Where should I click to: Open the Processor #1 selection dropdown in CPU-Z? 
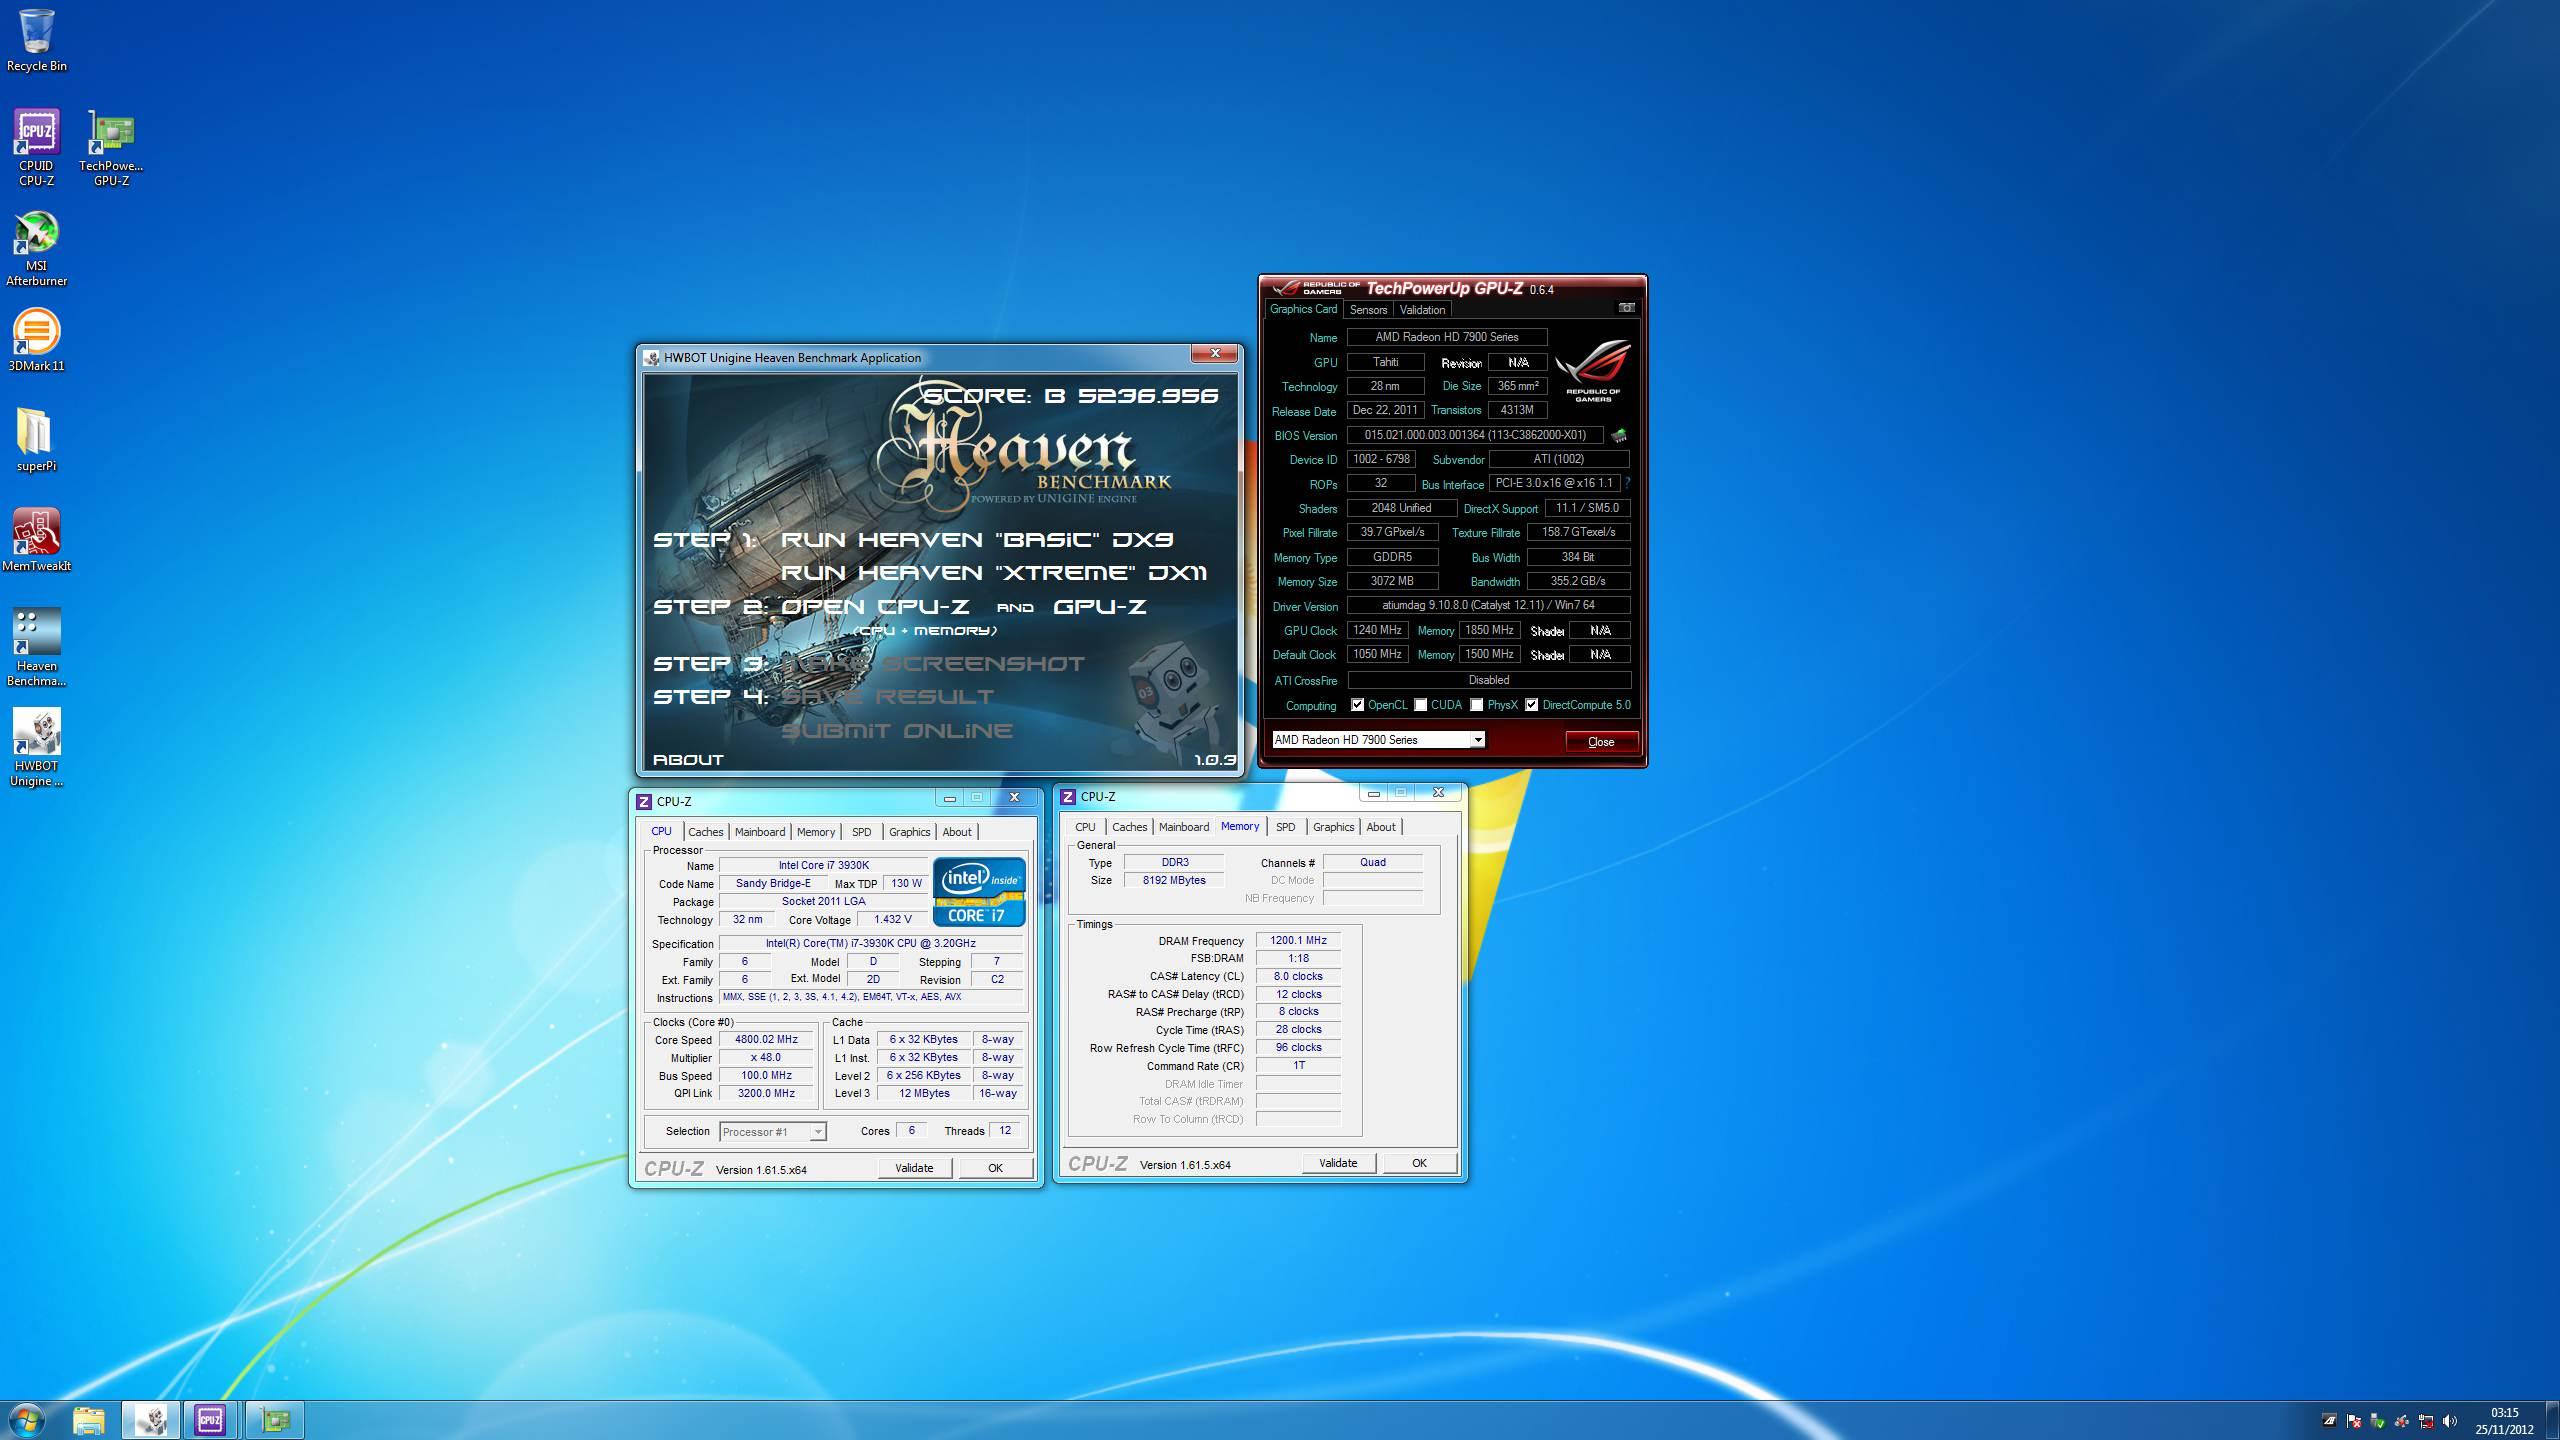772,1131
